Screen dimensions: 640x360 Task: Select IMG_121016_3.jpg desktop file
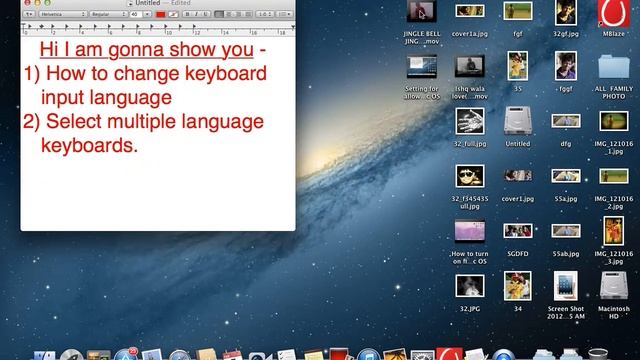click(613, 241)
